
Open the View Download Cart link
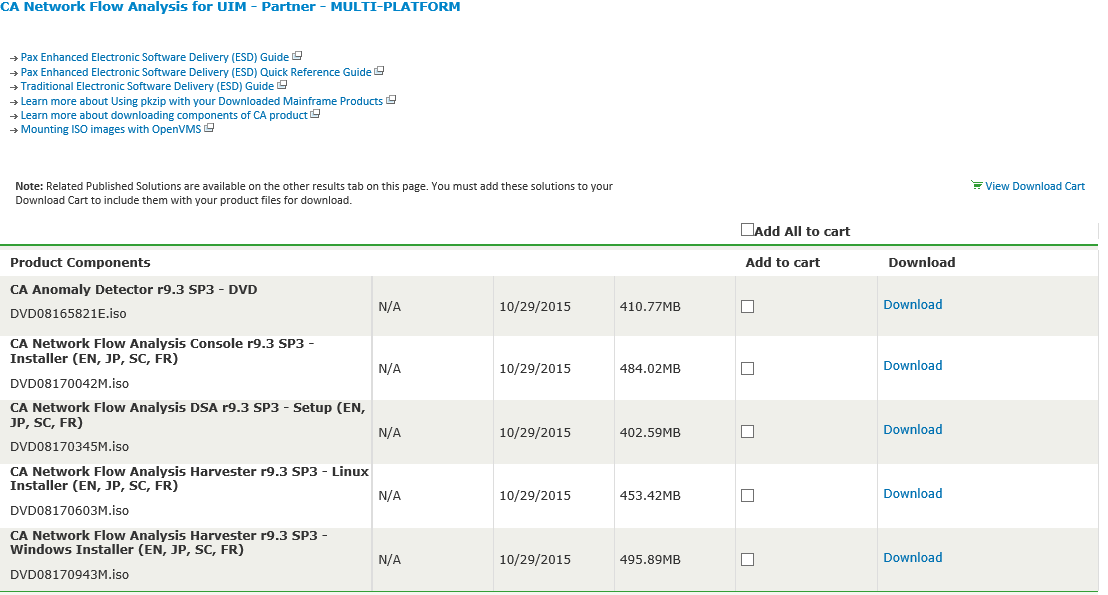pos(1035,186)
